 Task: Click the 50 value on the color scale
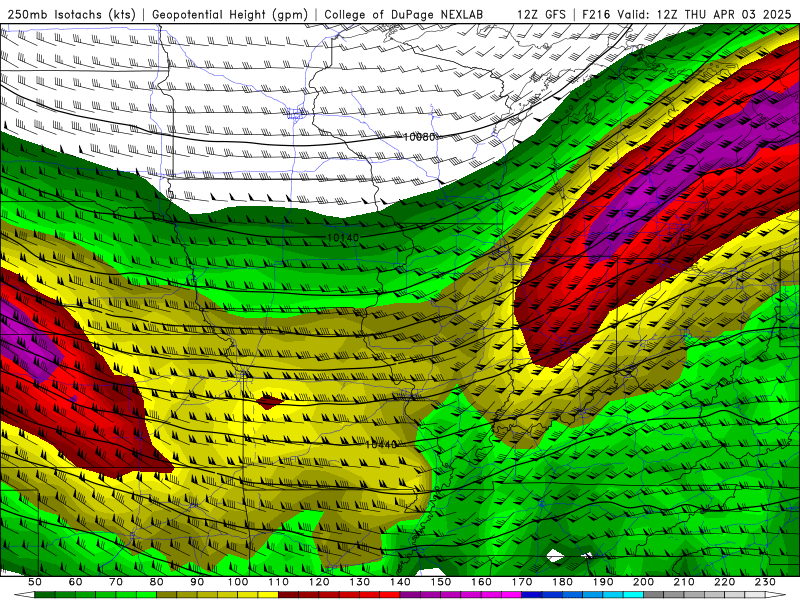tap(34, 582)
